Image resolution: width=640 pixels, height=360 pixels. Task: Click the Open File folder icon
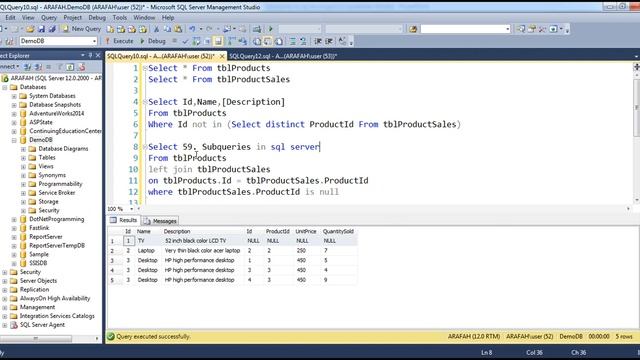(30, 29)
